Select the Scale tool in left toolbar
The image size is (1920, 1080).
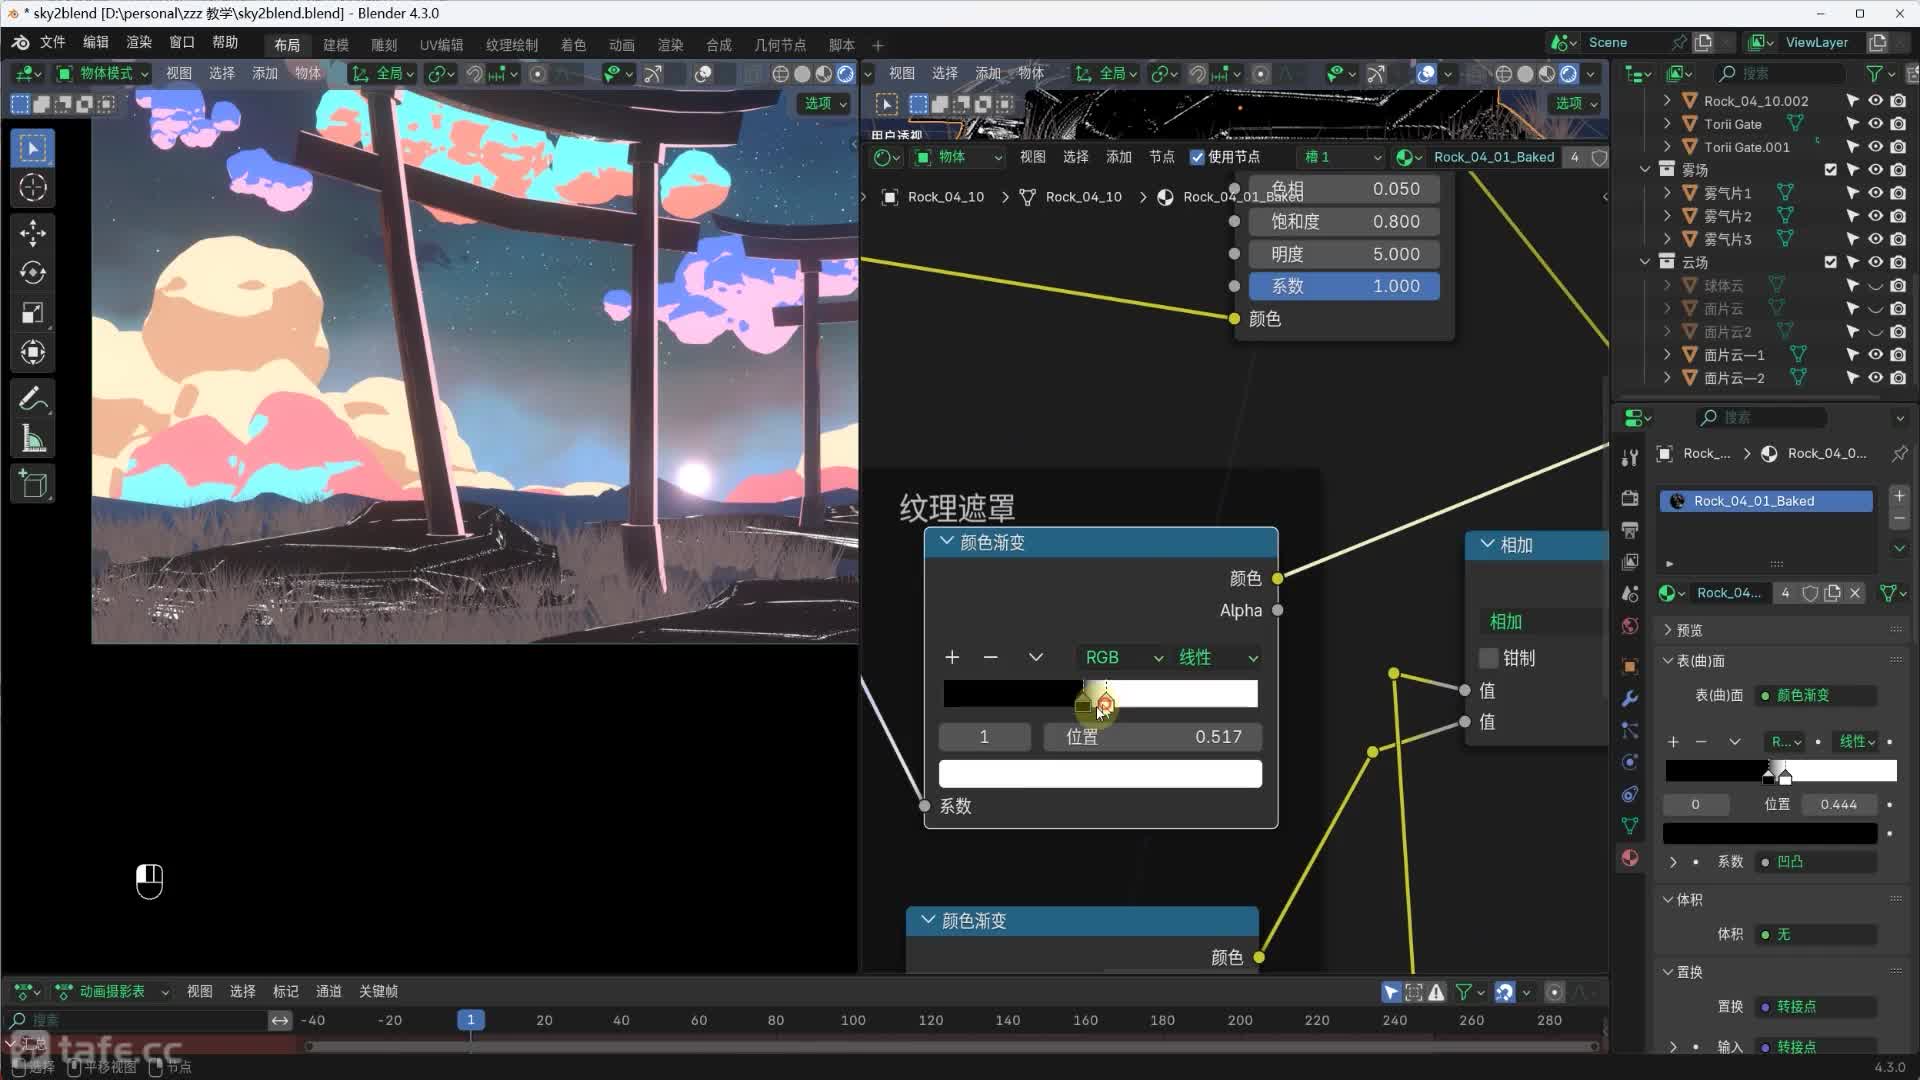[x=33, y=313]
